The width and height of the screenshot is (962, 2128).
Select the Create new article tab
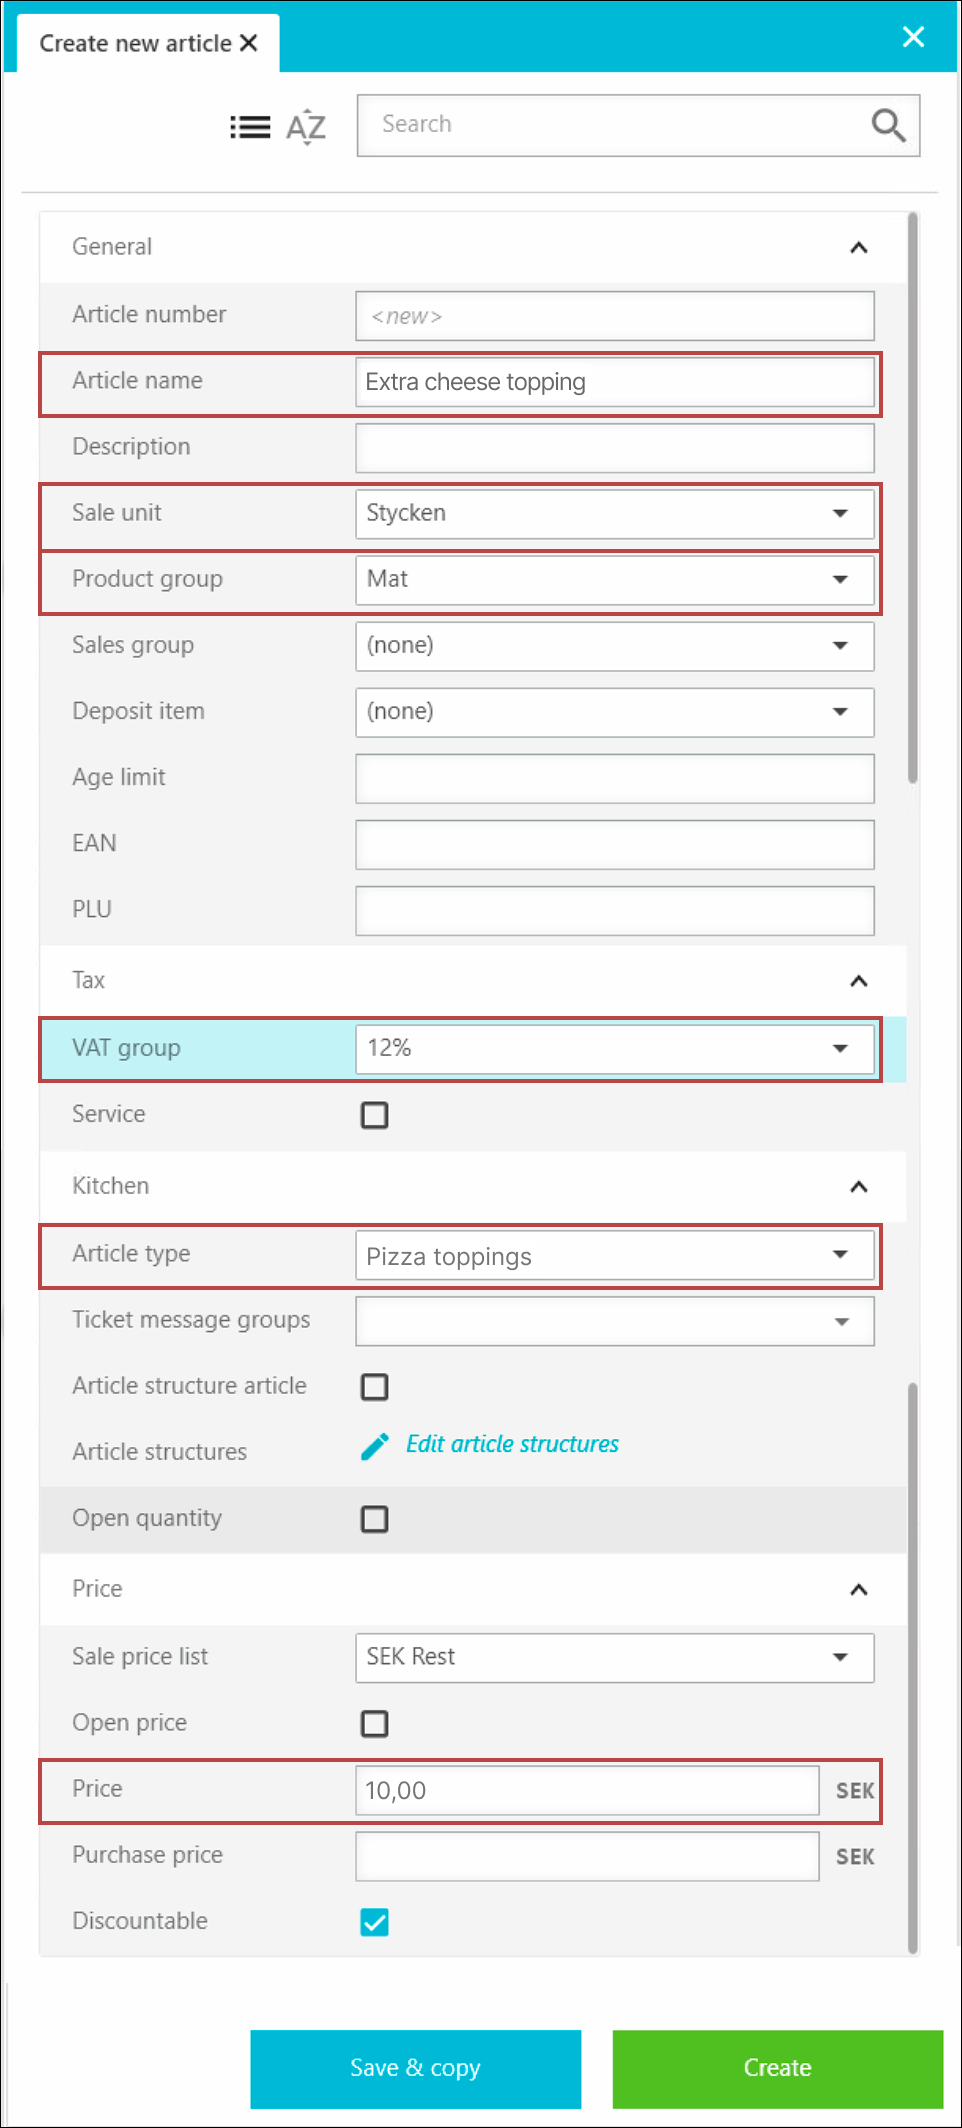pos(135,44)
